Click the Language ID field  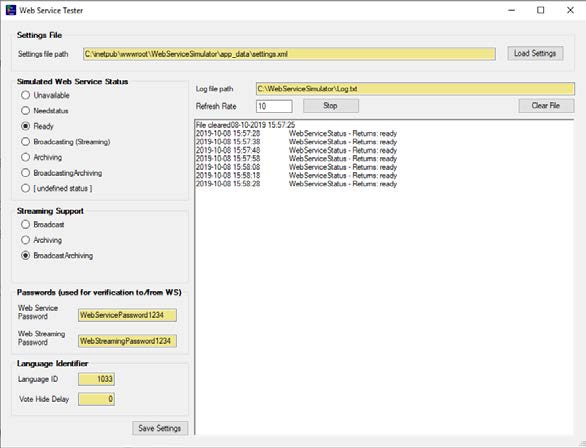pyautogui.click(x=96, y=379)
